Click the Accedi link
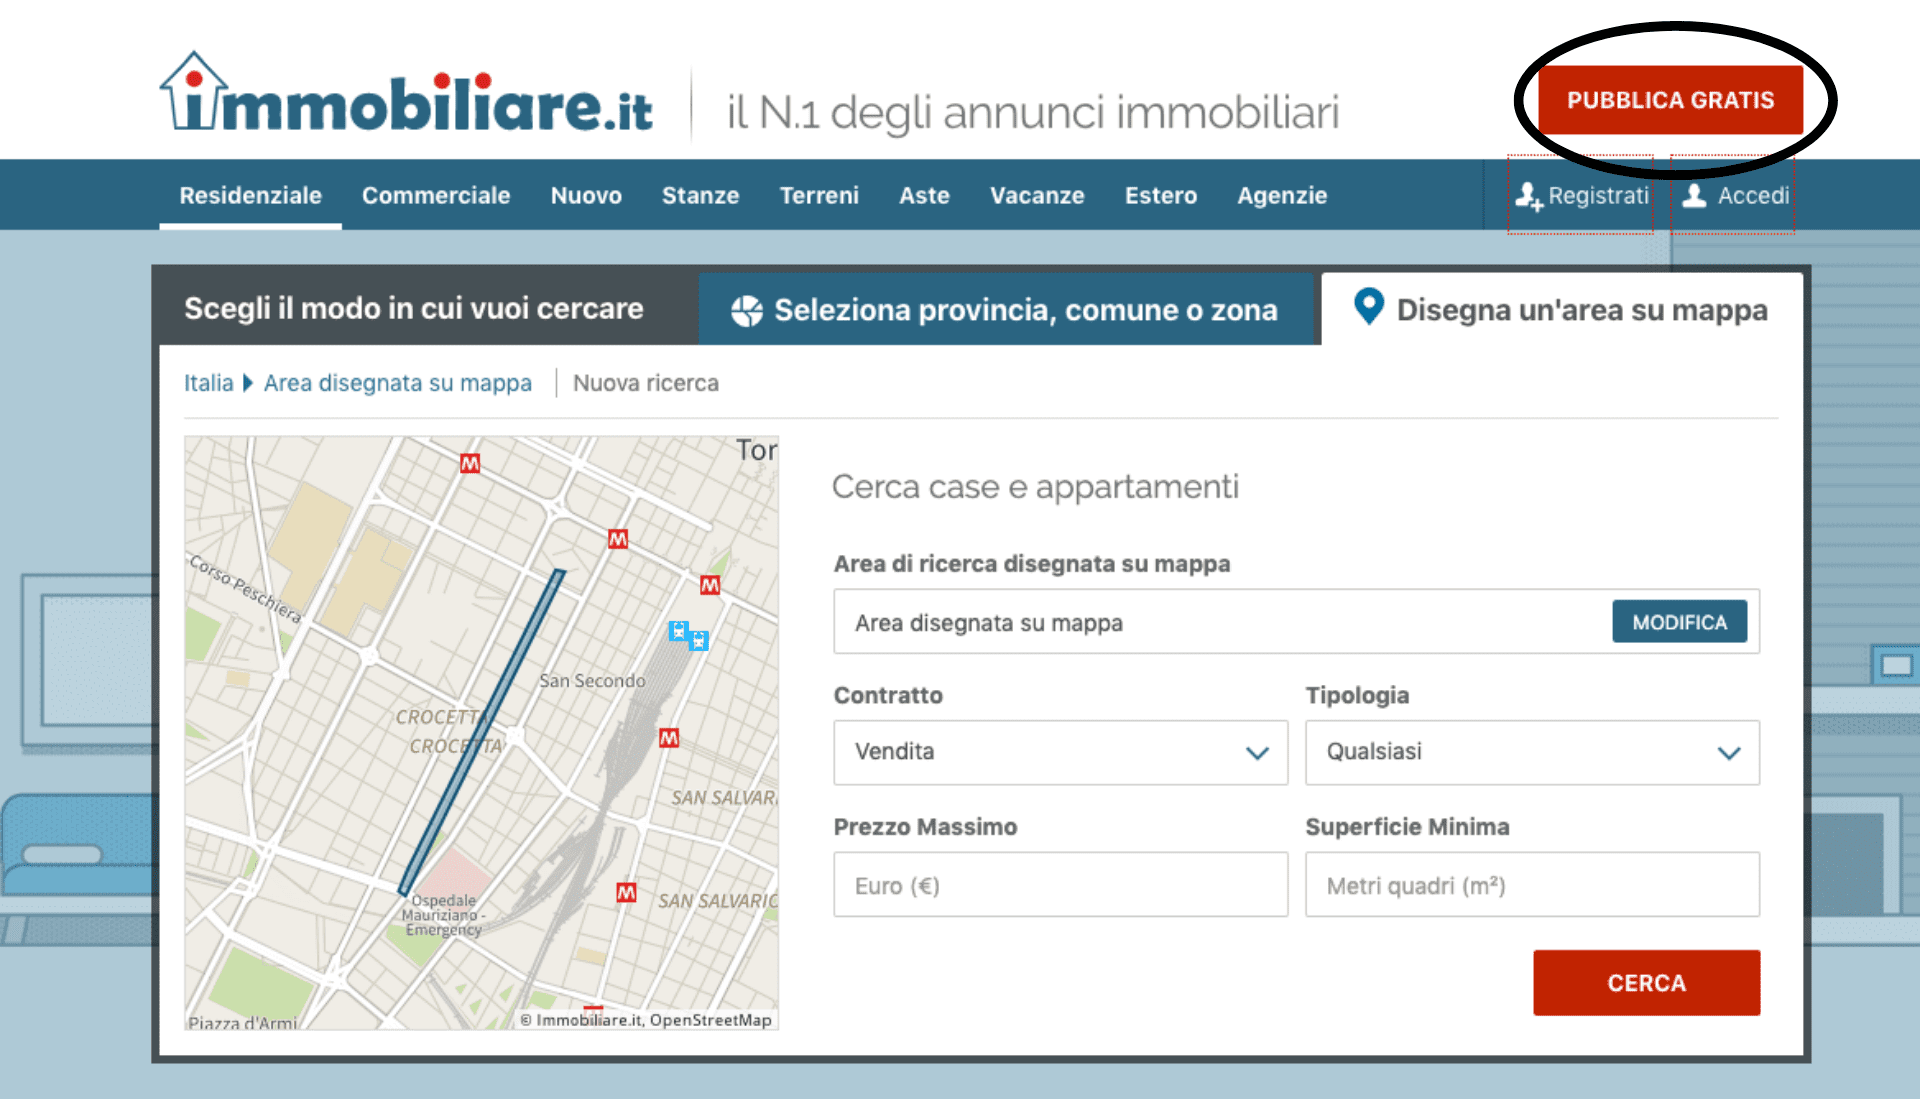 click(x=1734, y=195)
